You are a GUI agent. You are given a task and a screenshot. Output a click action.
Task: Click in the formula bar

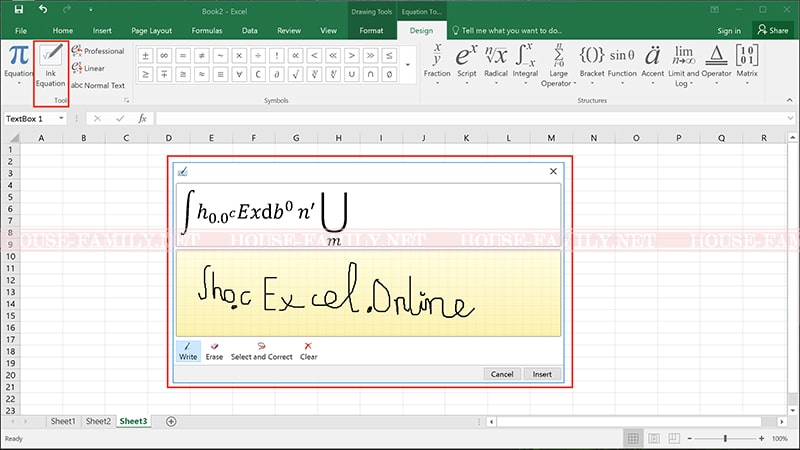pyautogui.click(x=469, y=118)
